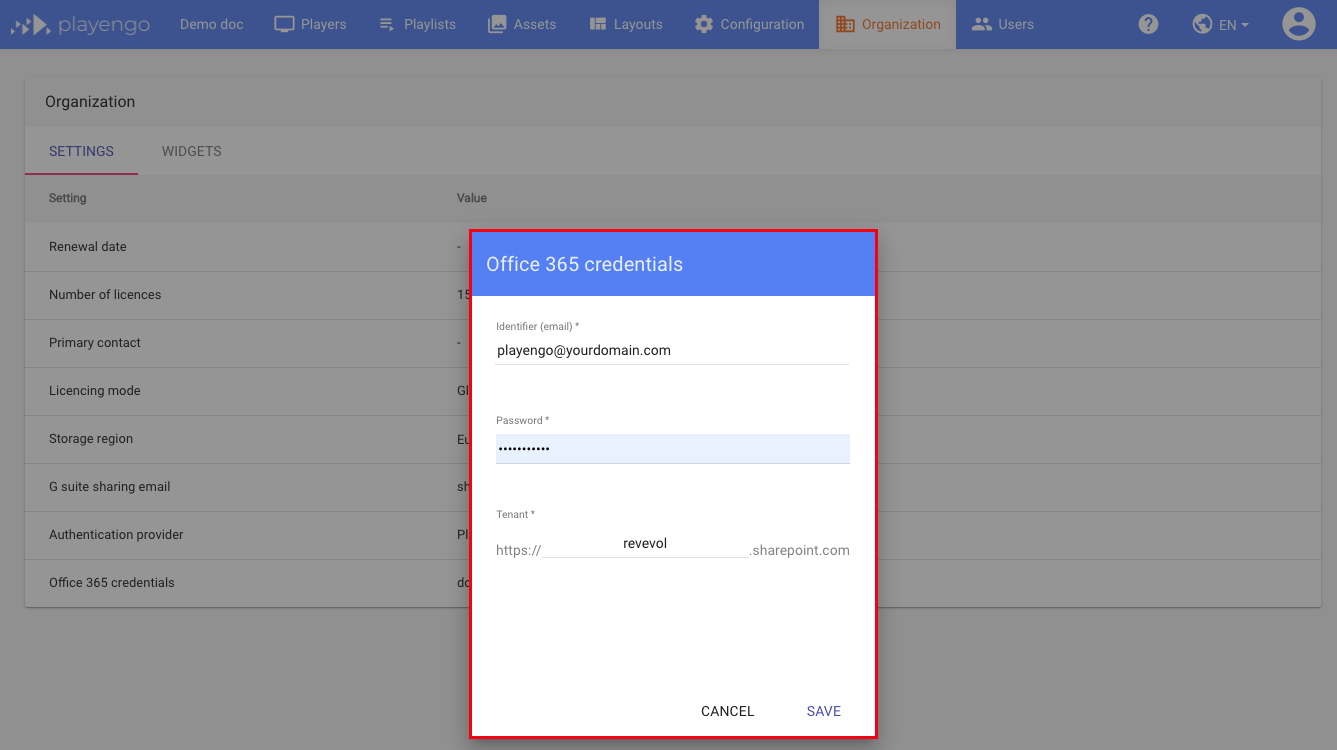This screenshot has width=1337, height=750.
Task: Click CANCEL in the credentials dialog
Action: tap(728, 711)
